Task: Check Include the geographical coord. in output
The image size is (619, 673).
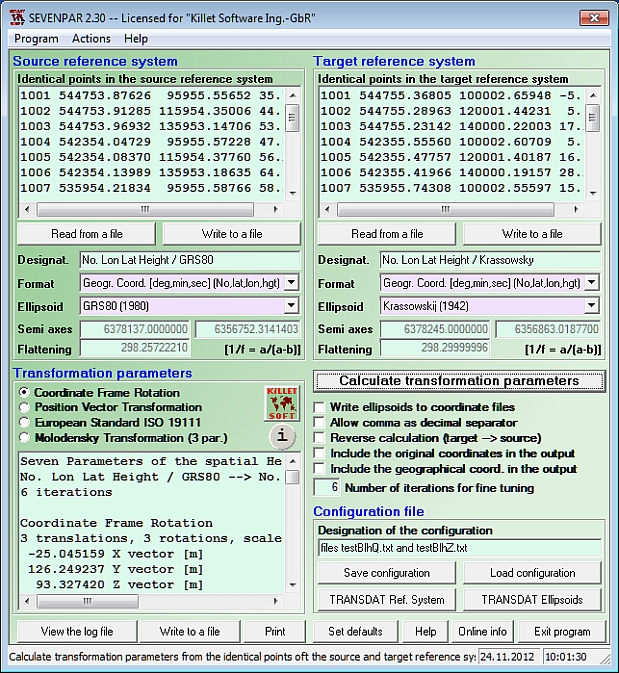Action: click(x=319, y=469)
